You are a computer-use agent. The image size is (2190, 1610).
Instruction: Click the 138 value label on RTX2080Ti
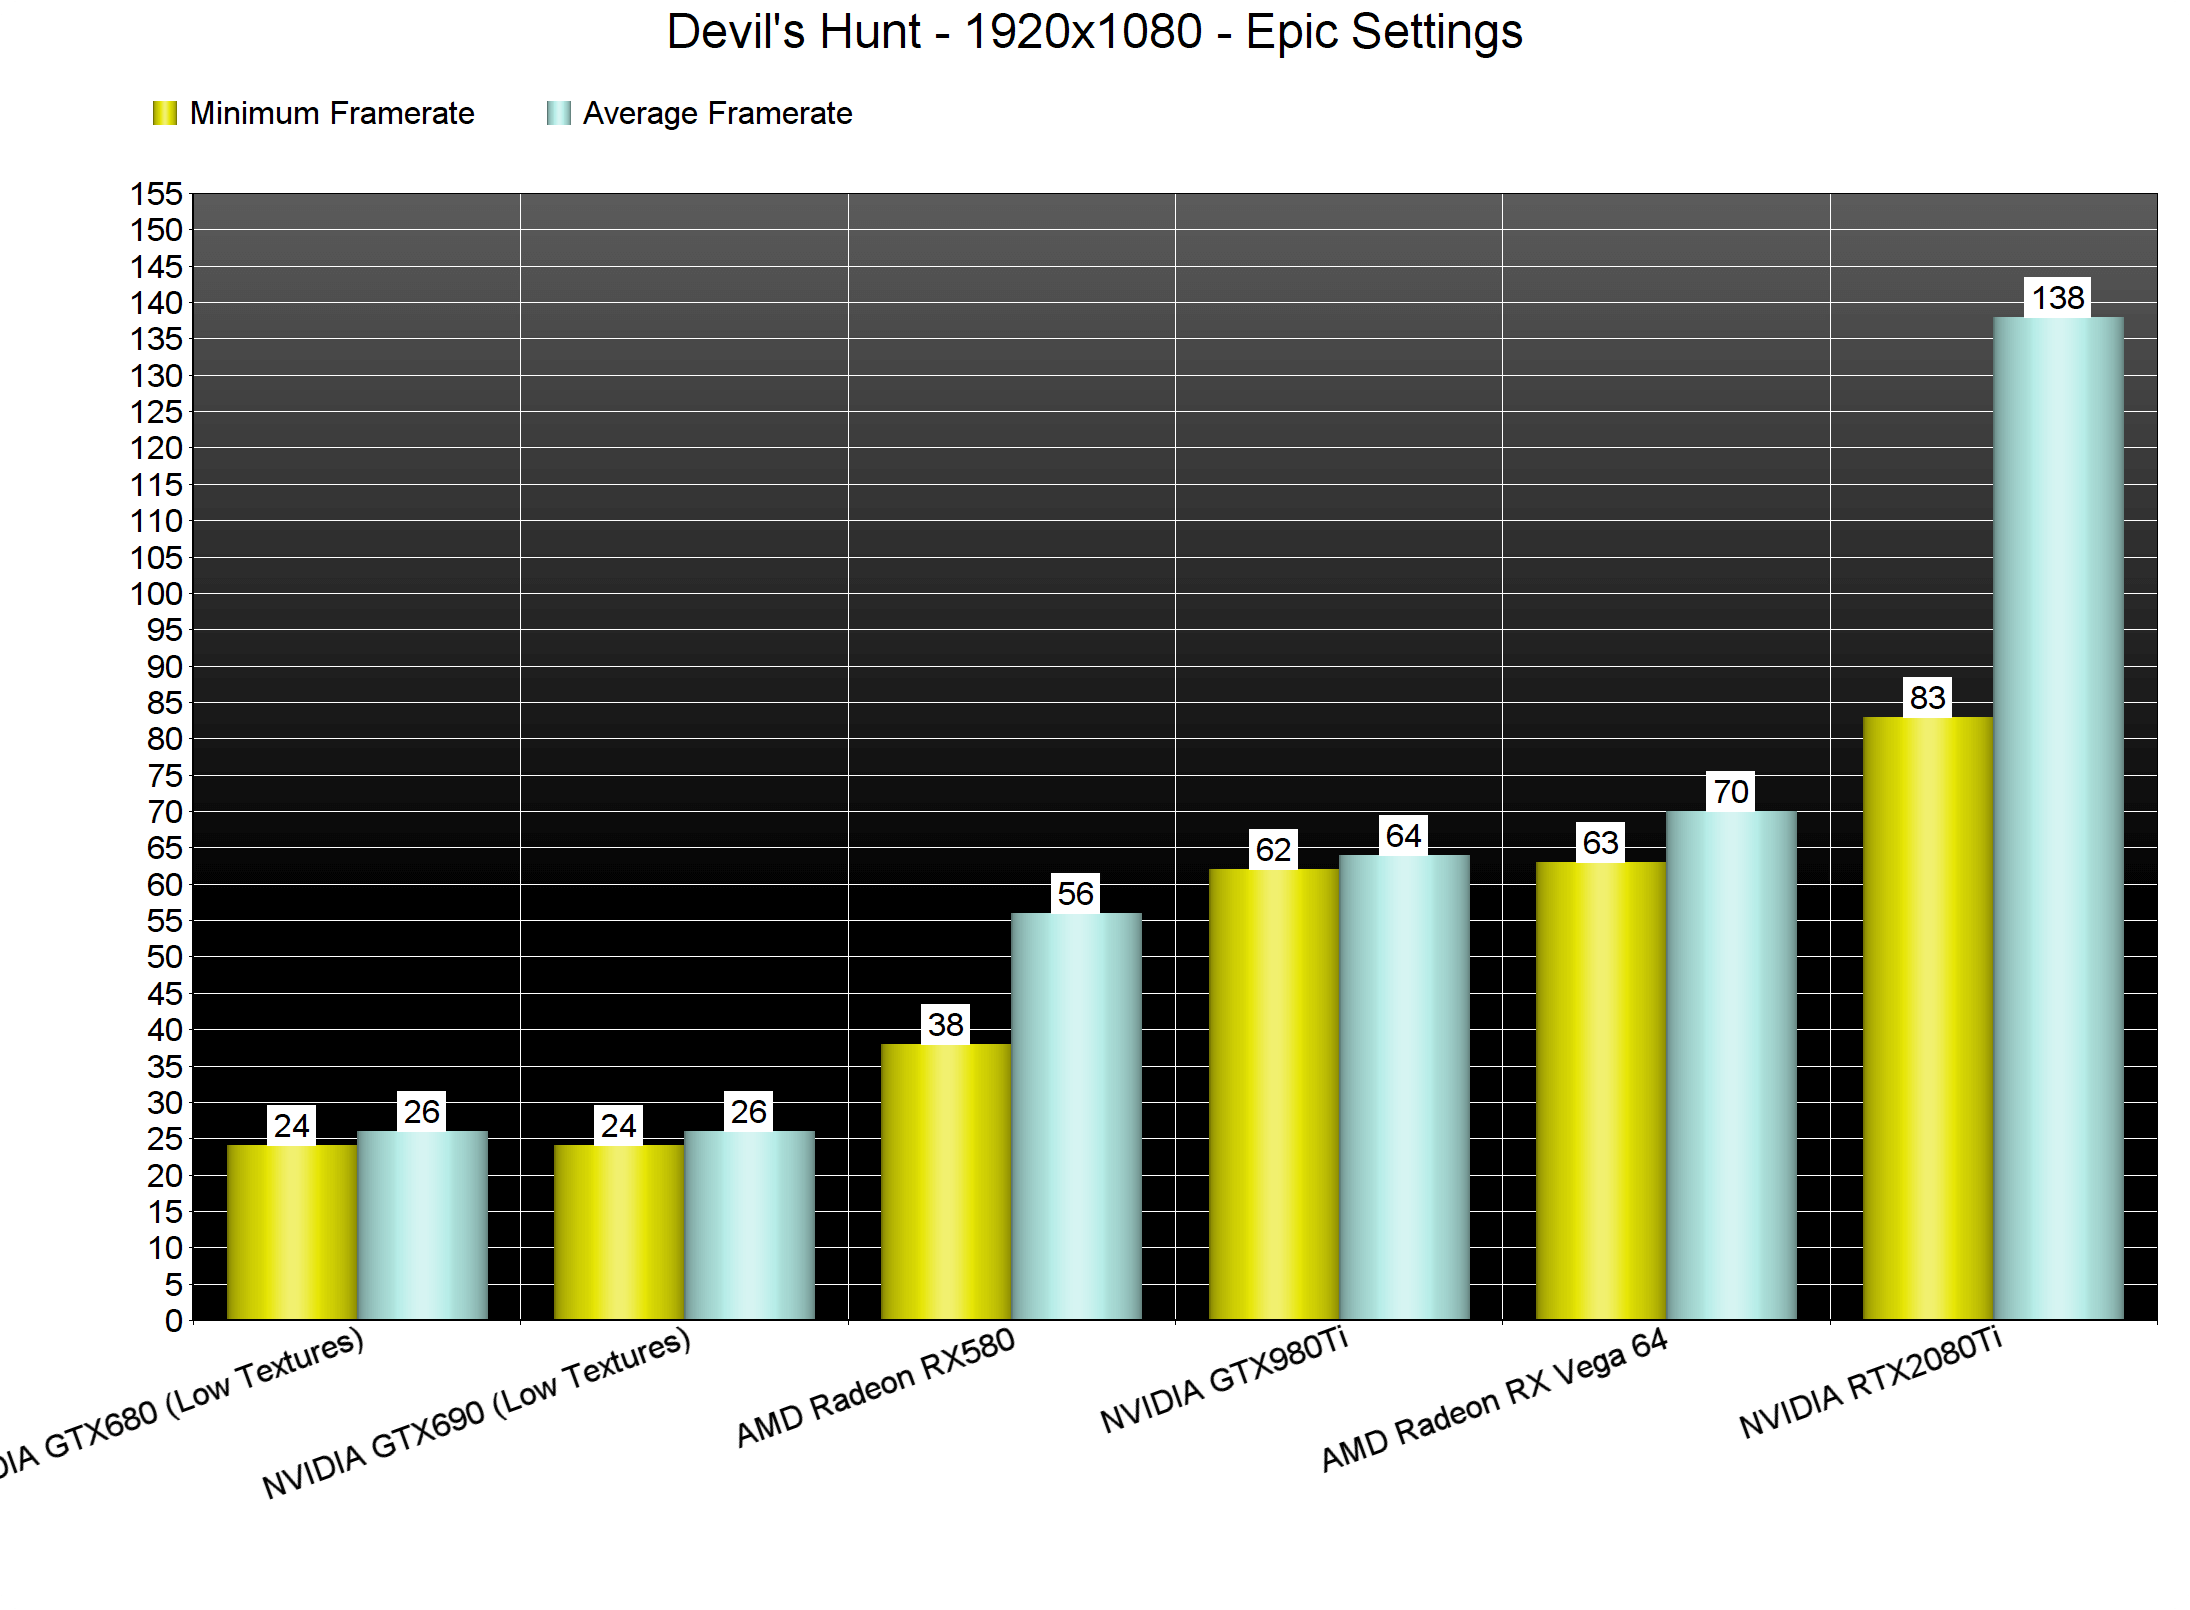pos(2057,297)
